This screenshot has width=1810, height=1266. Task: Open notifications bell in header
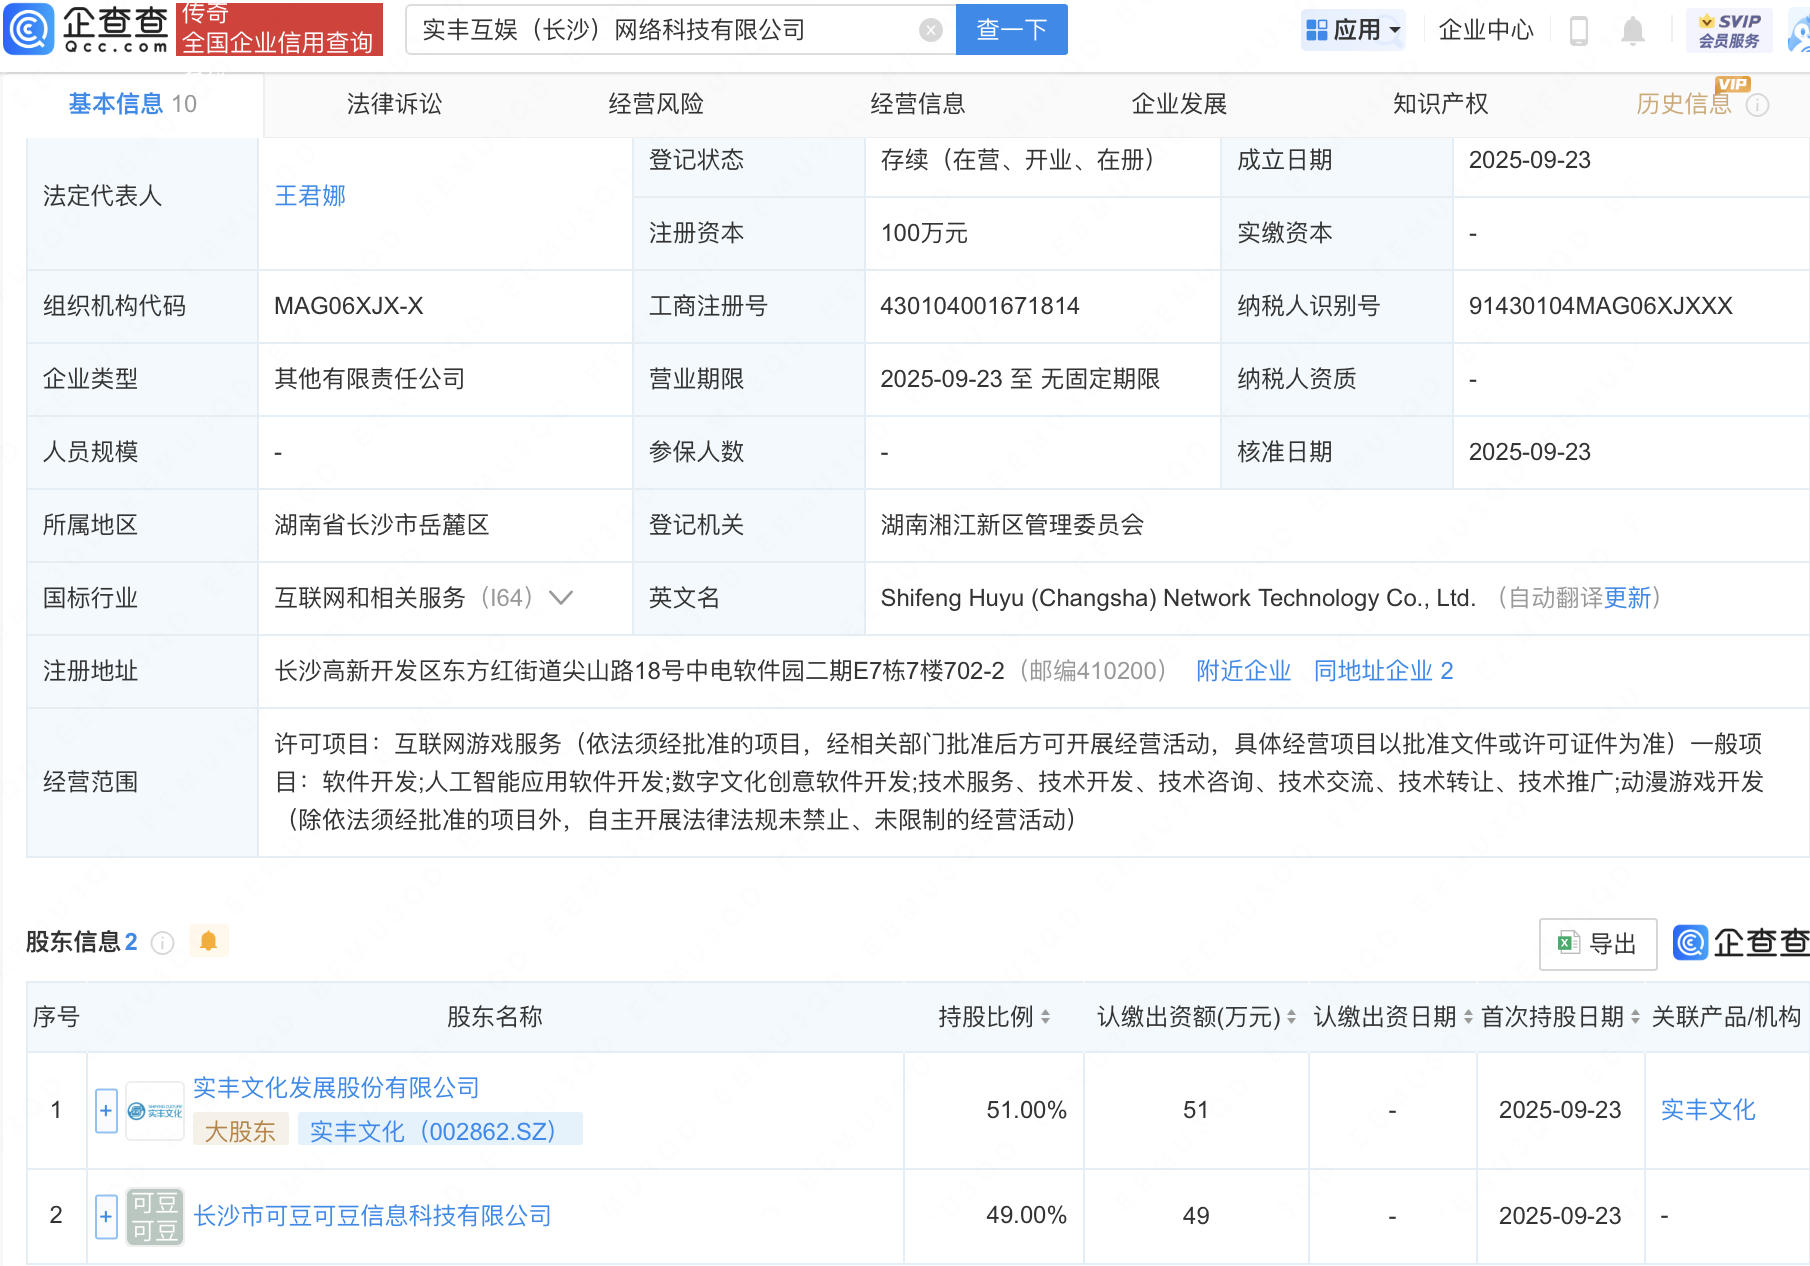point(1632,31)
